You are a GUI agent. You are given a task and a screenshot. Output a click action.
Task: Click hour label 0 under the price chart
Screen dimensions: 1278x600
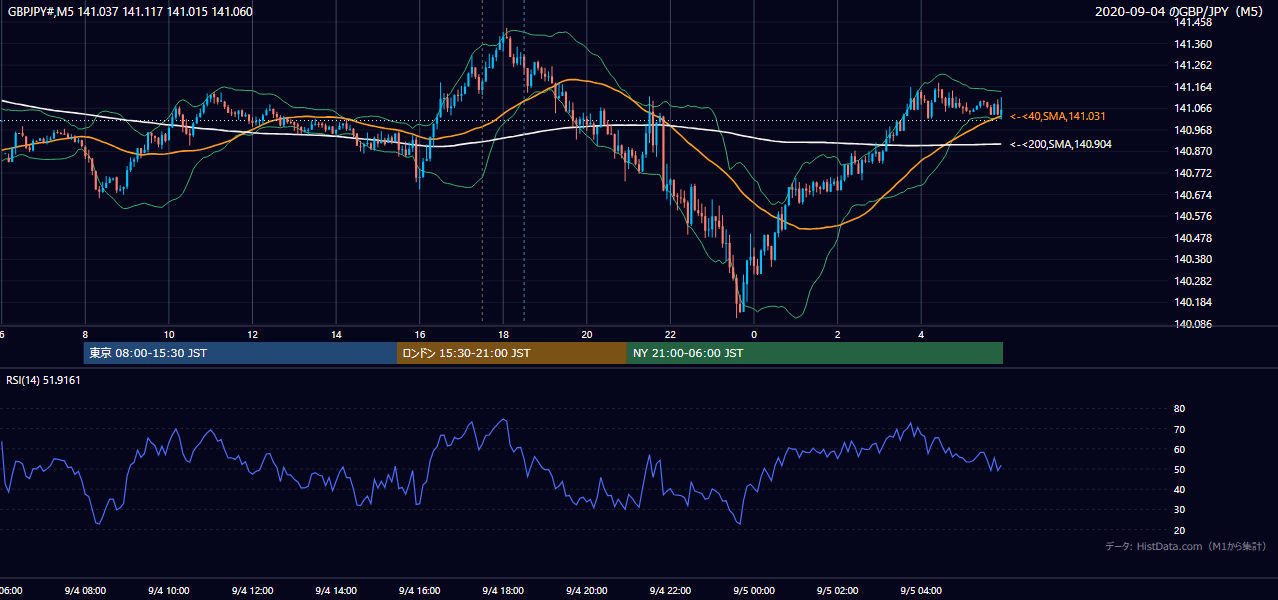755,335
